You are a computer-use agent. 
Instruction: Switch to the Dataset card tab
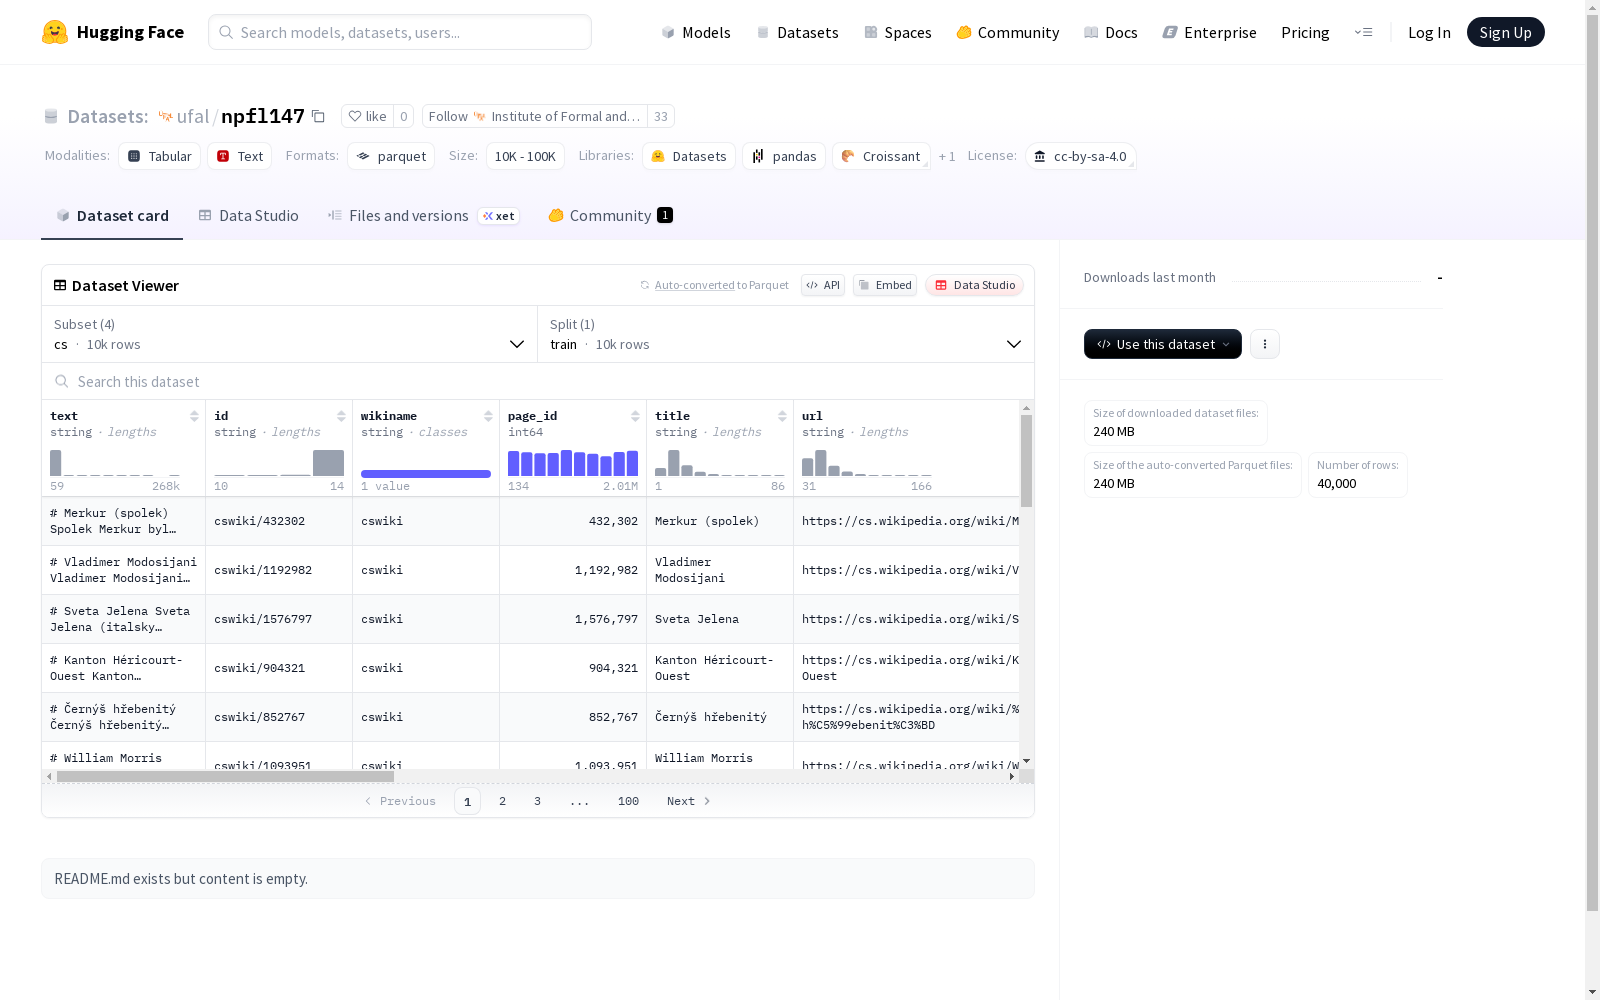pos(112,216)
